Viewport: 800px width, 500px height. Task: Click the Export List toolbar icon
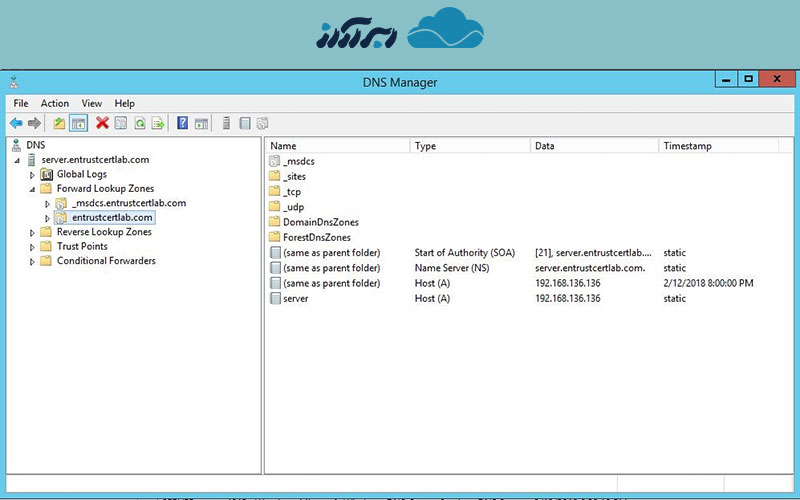(x=157, y=123)
